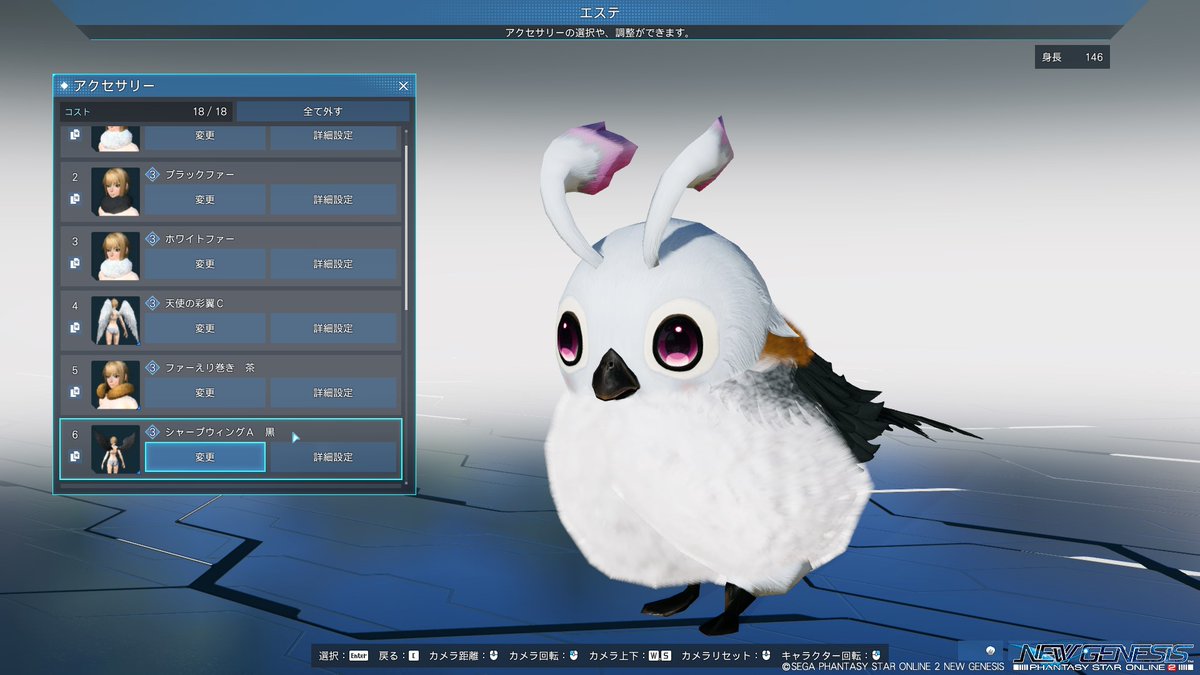1200x675 pixels.
Task: Click the round icon above New Genesis logo
Action: click(x=990, y=649)
